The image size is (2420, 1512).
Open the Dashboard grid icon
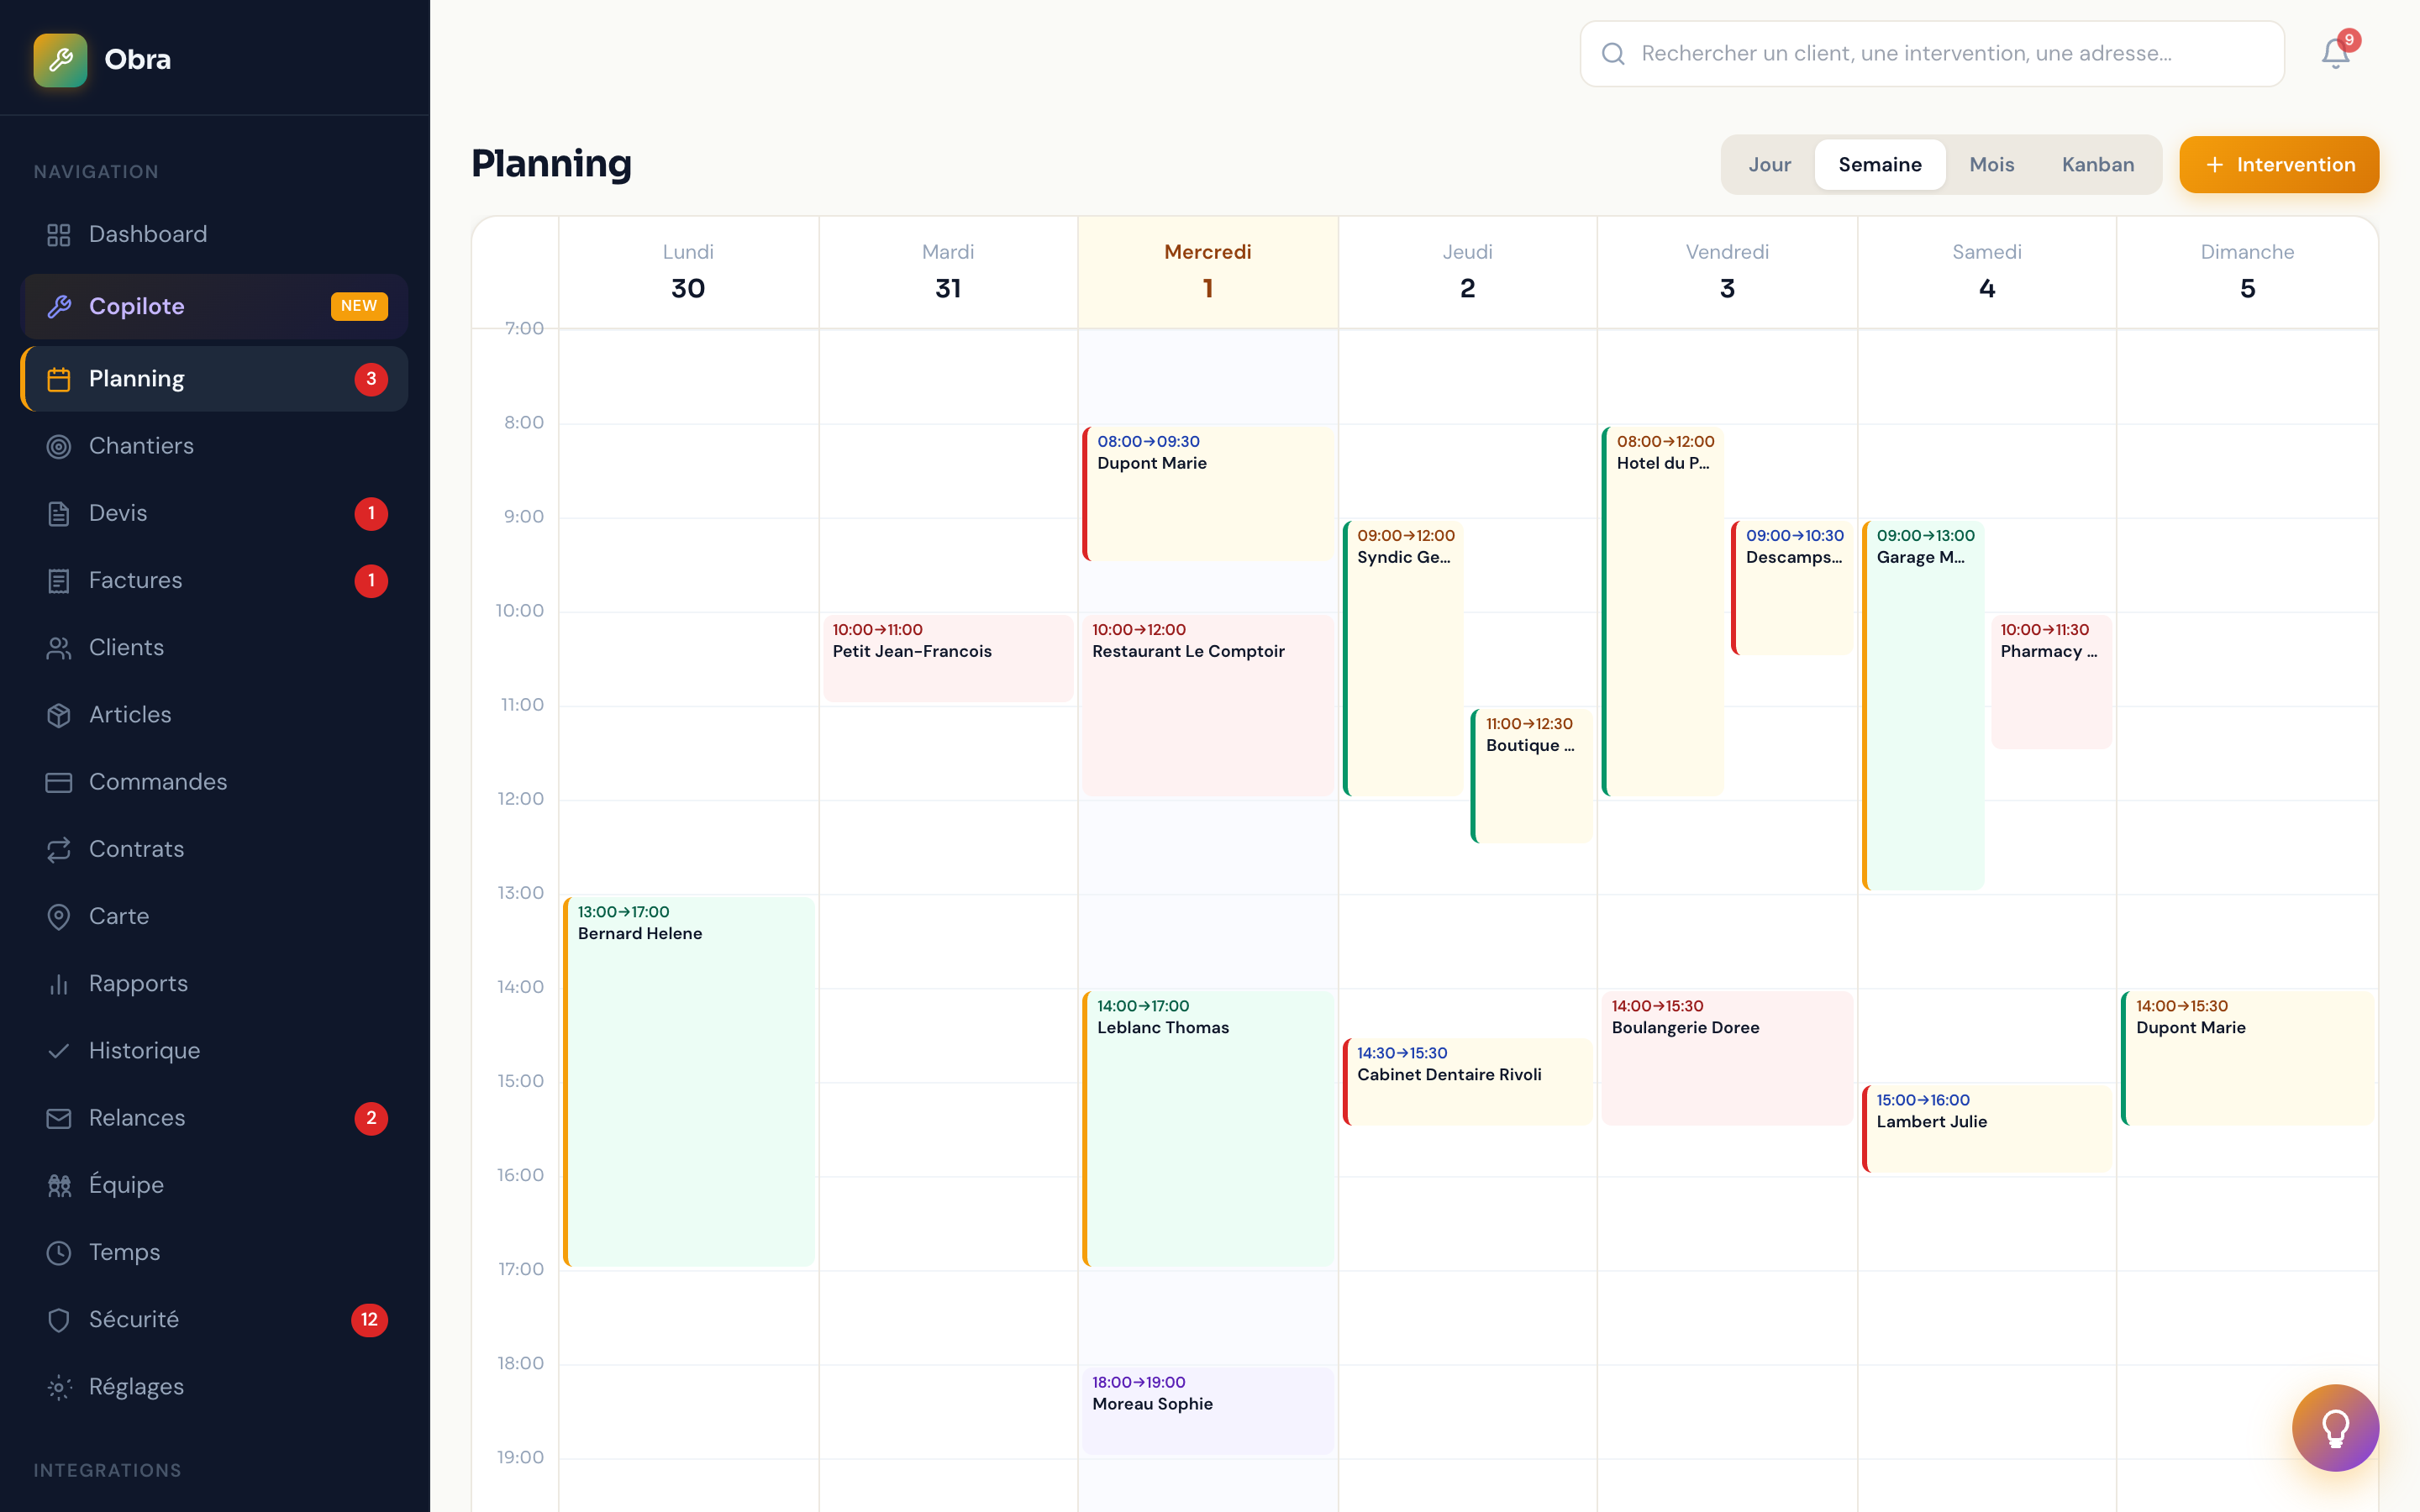coord(58,234)
